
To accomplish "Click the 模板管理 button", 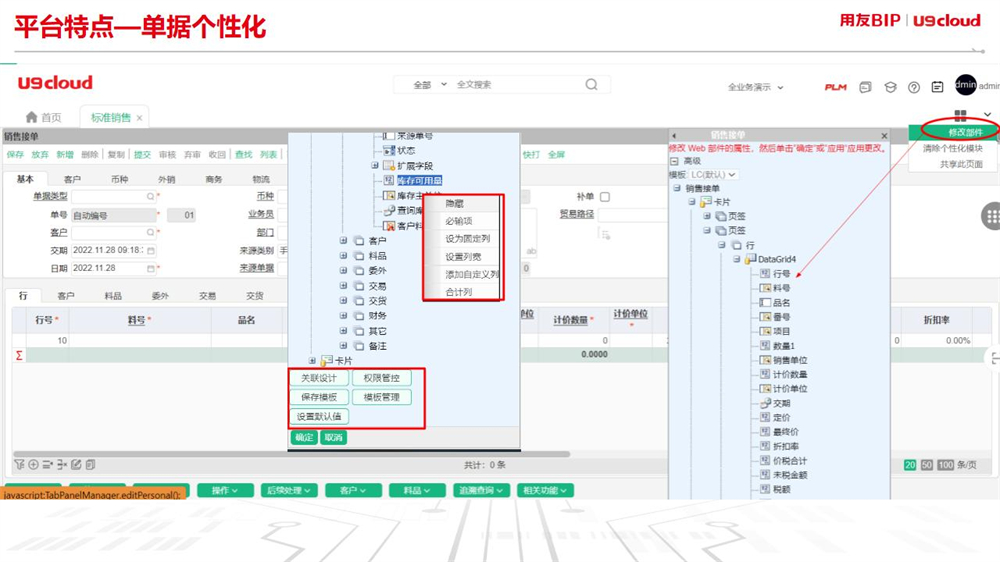I will click(x=381, y=397).
